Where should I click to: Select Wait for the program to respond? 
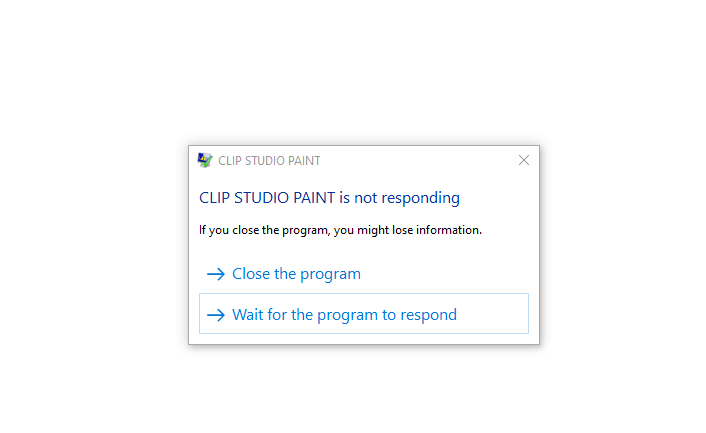[x=344, y=315]
